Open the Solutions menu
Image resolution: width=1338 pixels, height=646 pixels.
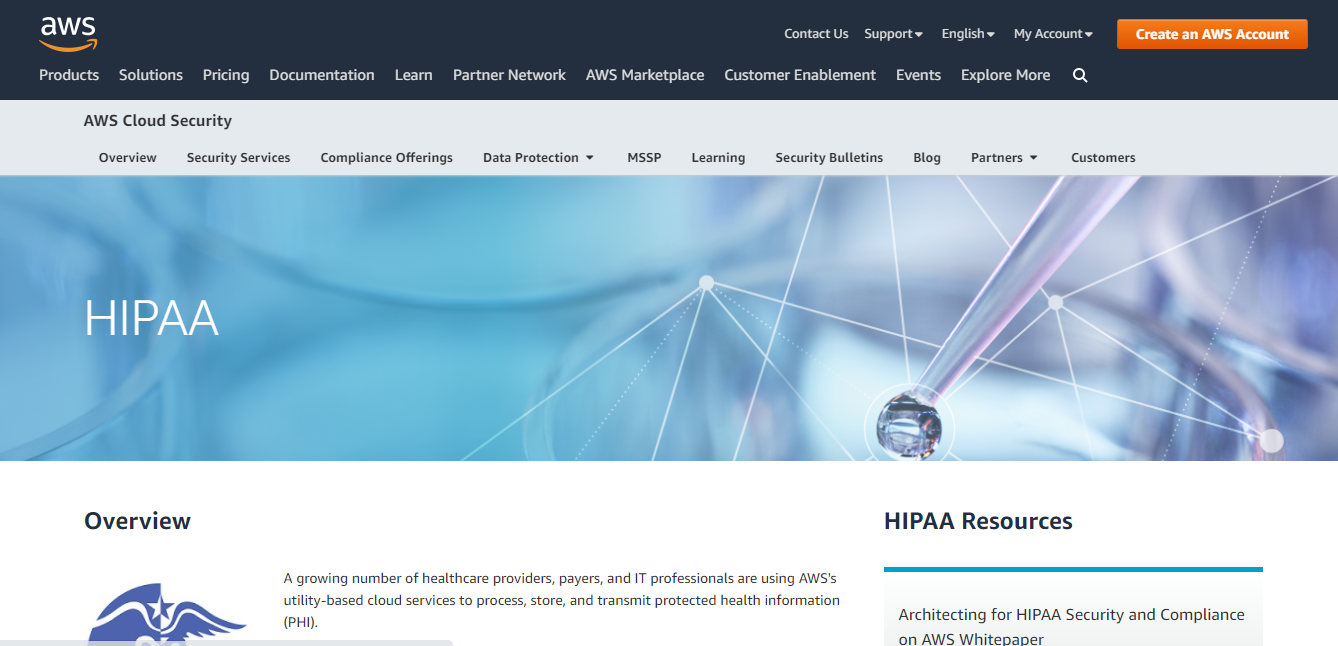[x=151, y=75]
